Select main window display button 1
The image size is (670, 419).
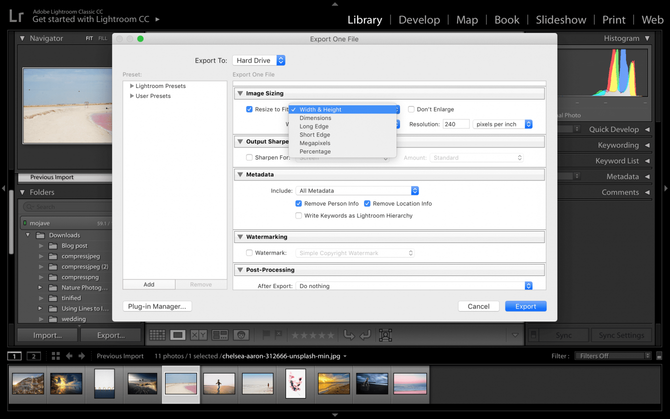coord(14,356)
